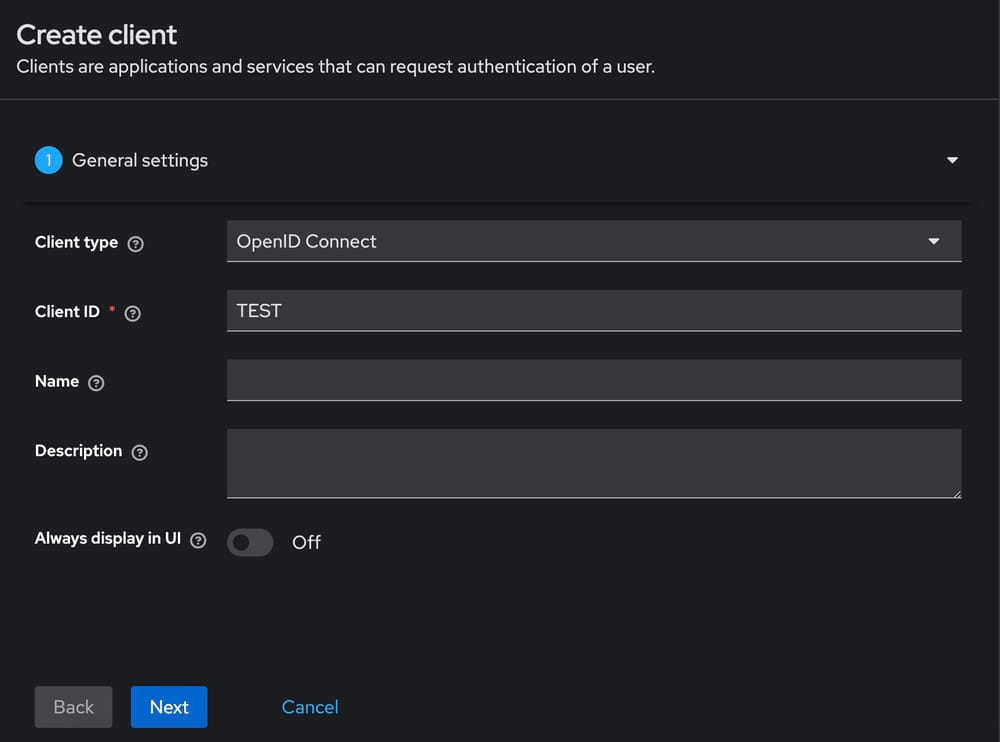Click the Create client page heading

coord(96,34)
